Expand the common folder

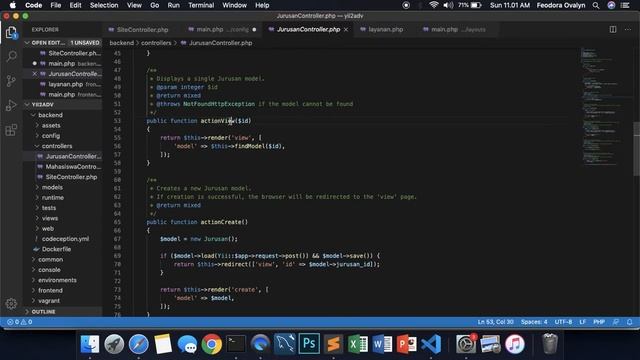coord(33,260)
